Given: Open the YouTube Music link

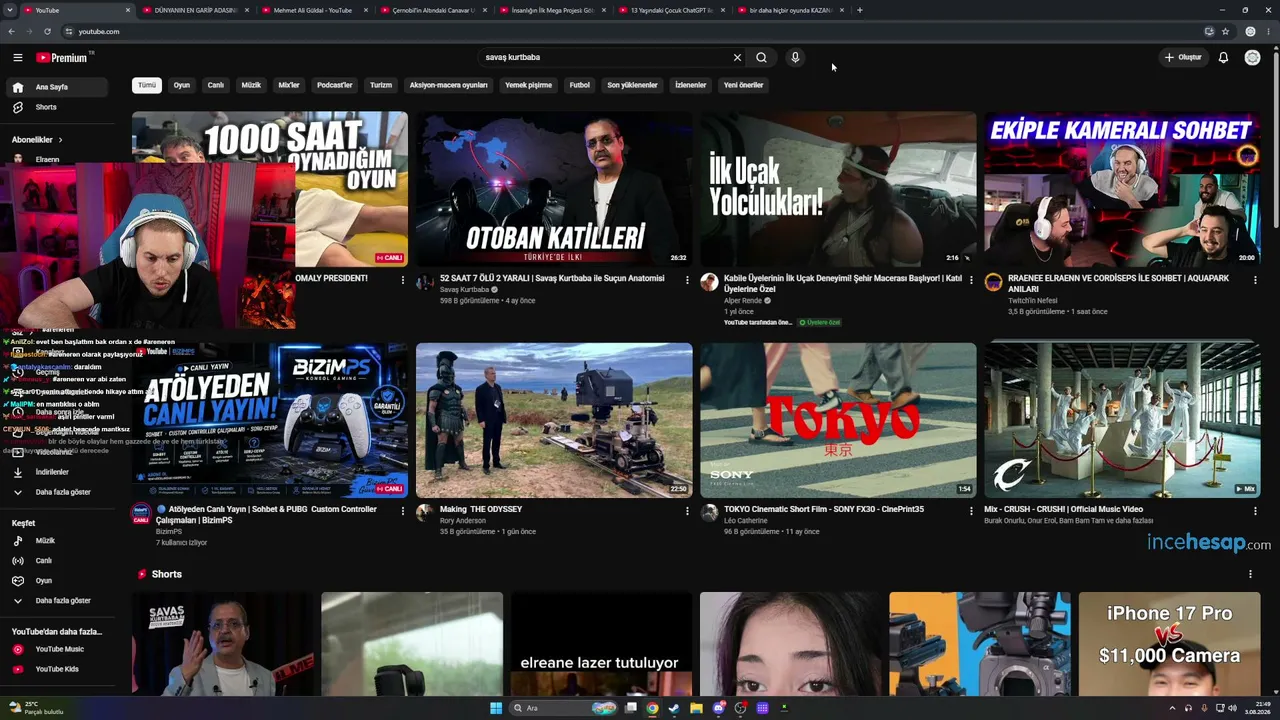Looking at the screenshot, I should (x=58, y=649).
